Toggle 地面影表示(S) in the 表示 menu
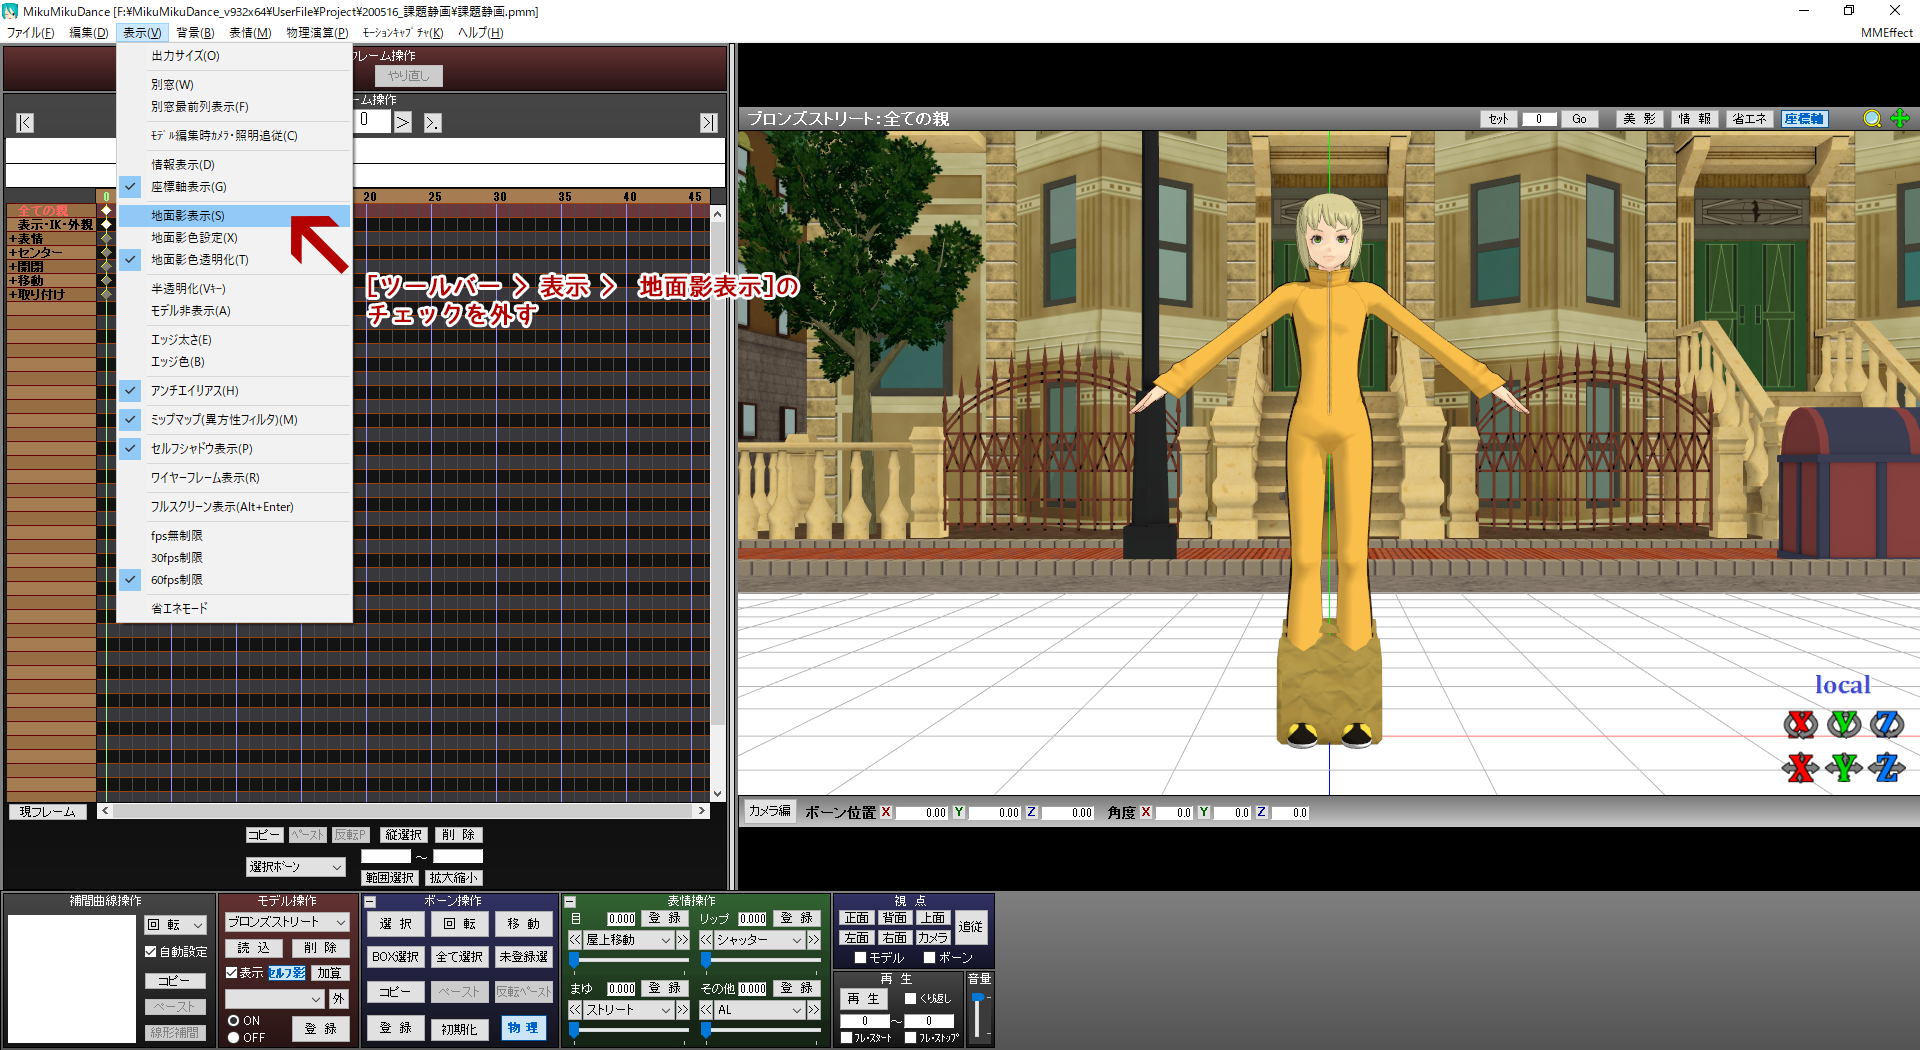 (187, 216)
